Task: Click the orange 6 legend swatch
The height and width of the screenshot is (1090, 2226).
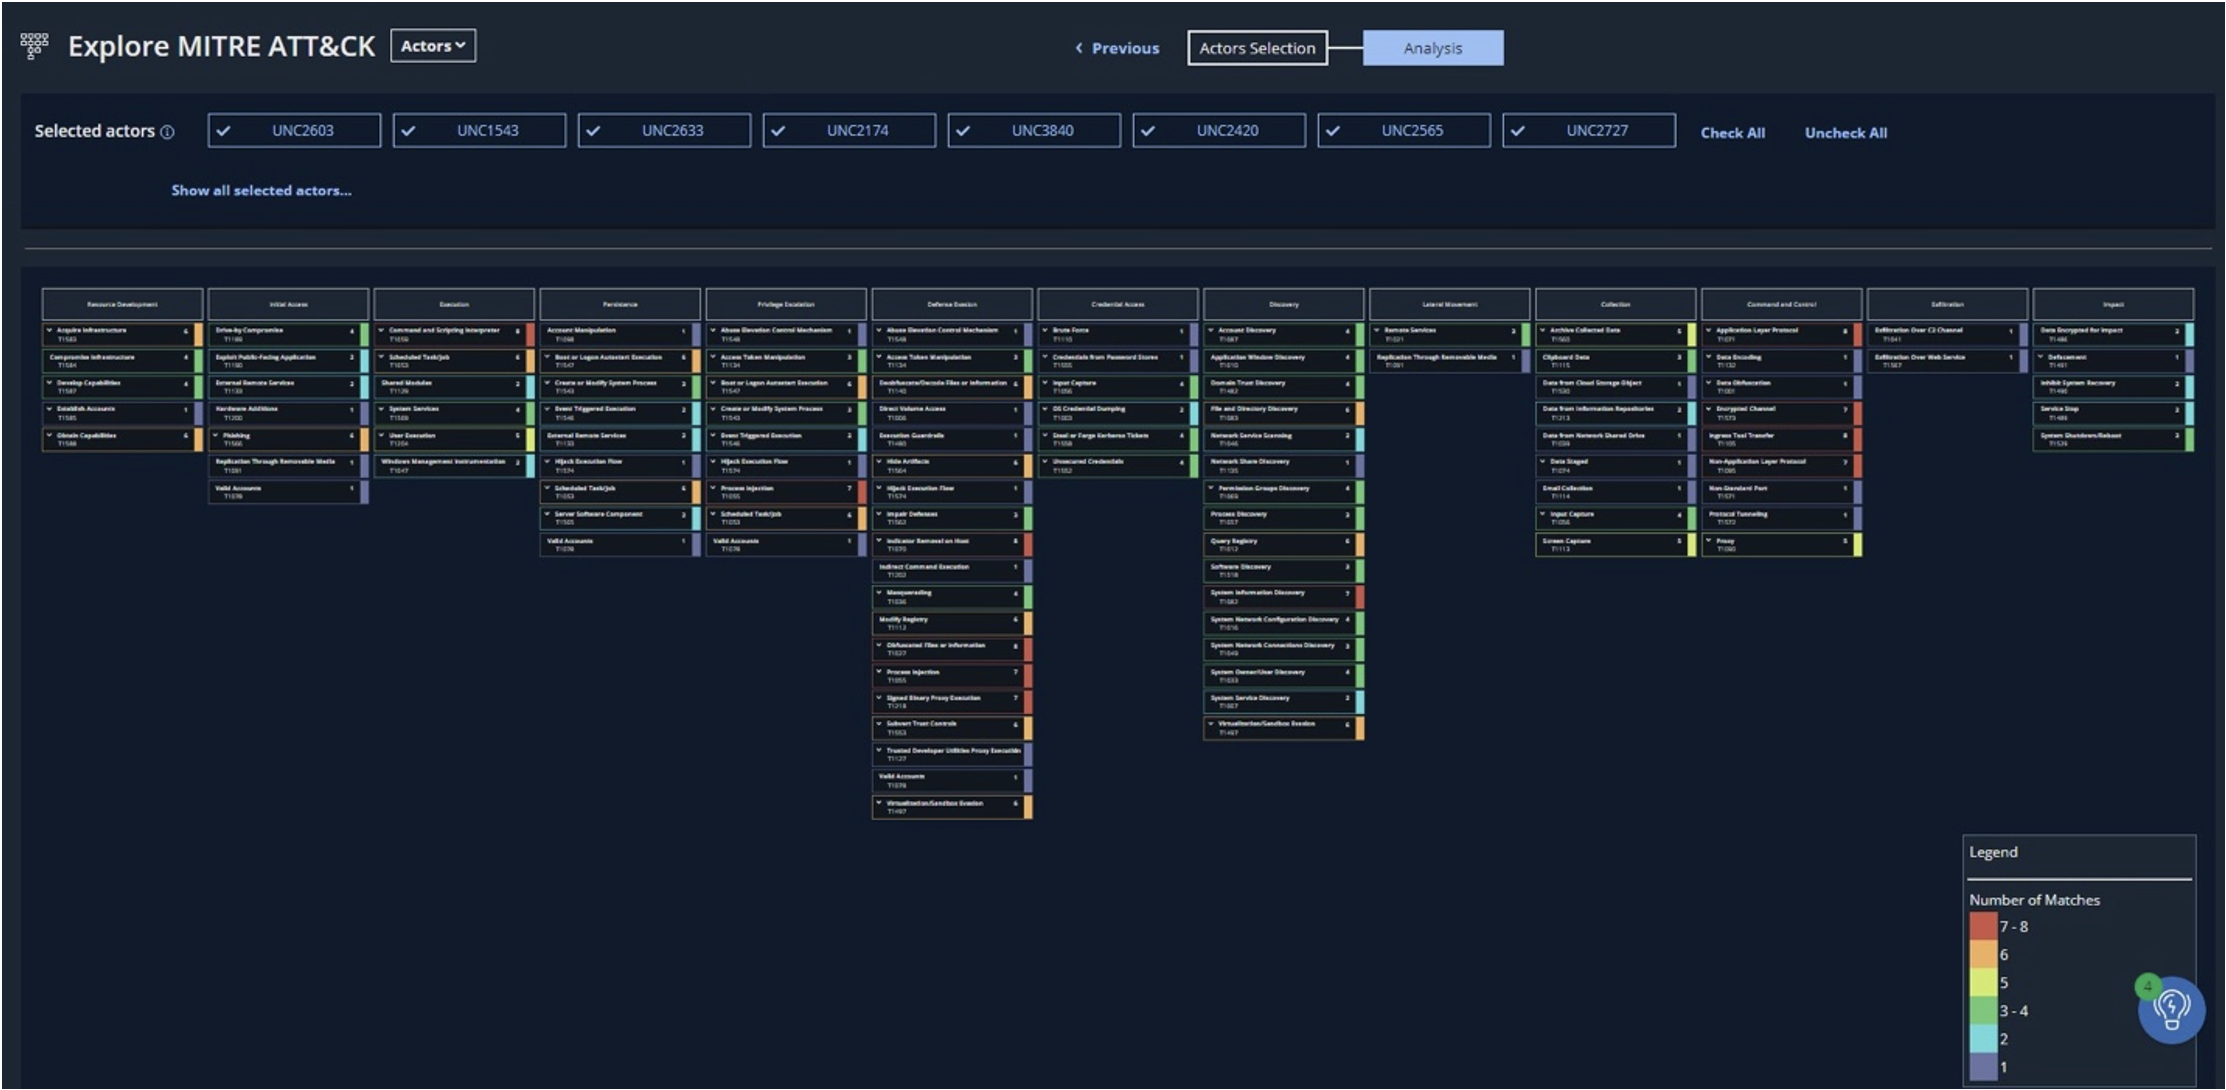Action: tap(1982, 954)
